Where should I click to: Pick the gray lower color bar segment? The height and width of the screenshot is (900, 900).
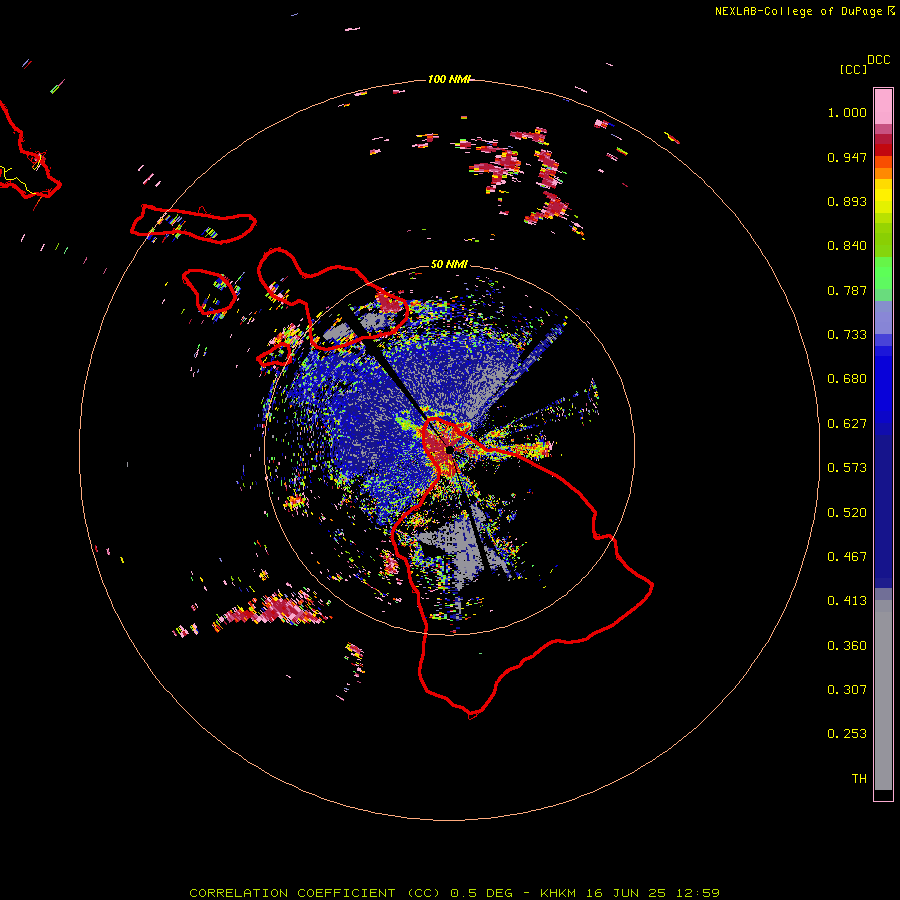click(883, 695)
